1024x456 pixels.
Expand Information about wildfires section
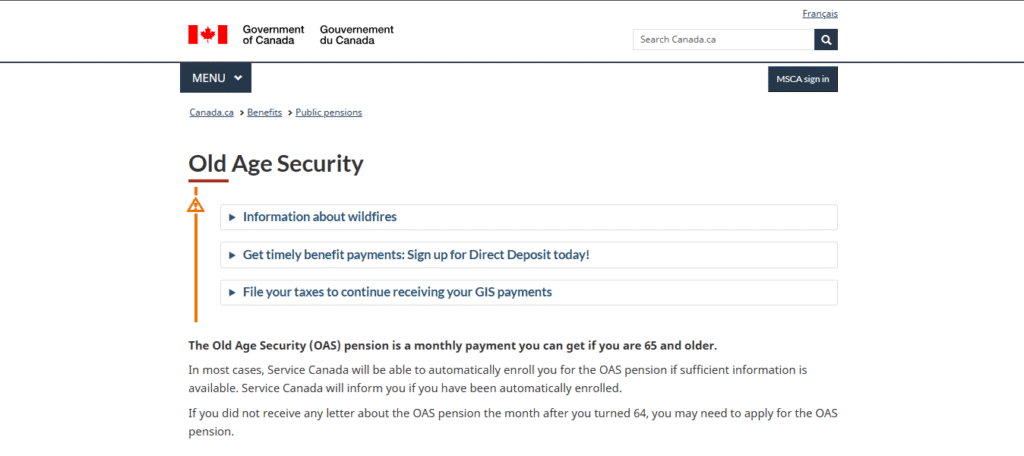tap(528, 217)
